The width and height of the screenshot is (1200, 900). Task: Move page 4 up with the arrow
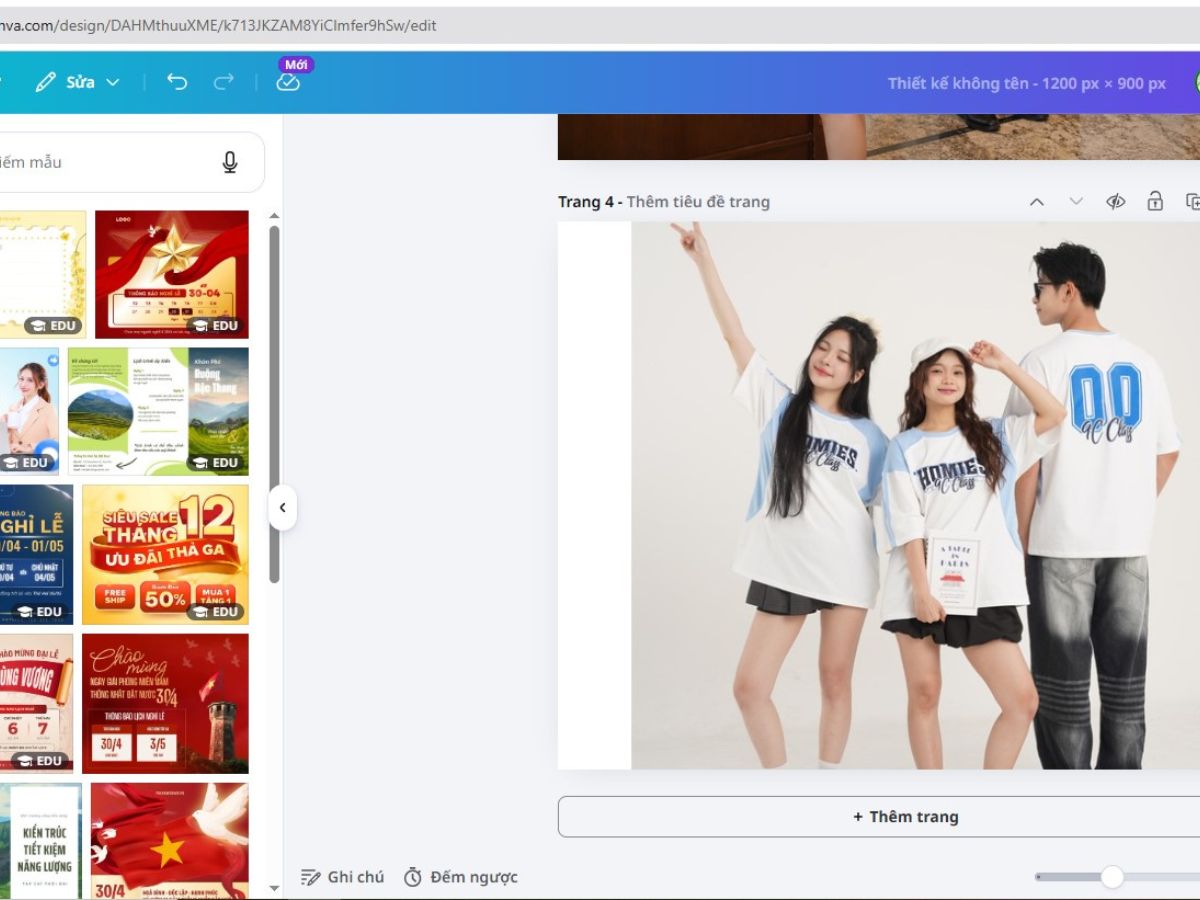tap(1037, 202)
